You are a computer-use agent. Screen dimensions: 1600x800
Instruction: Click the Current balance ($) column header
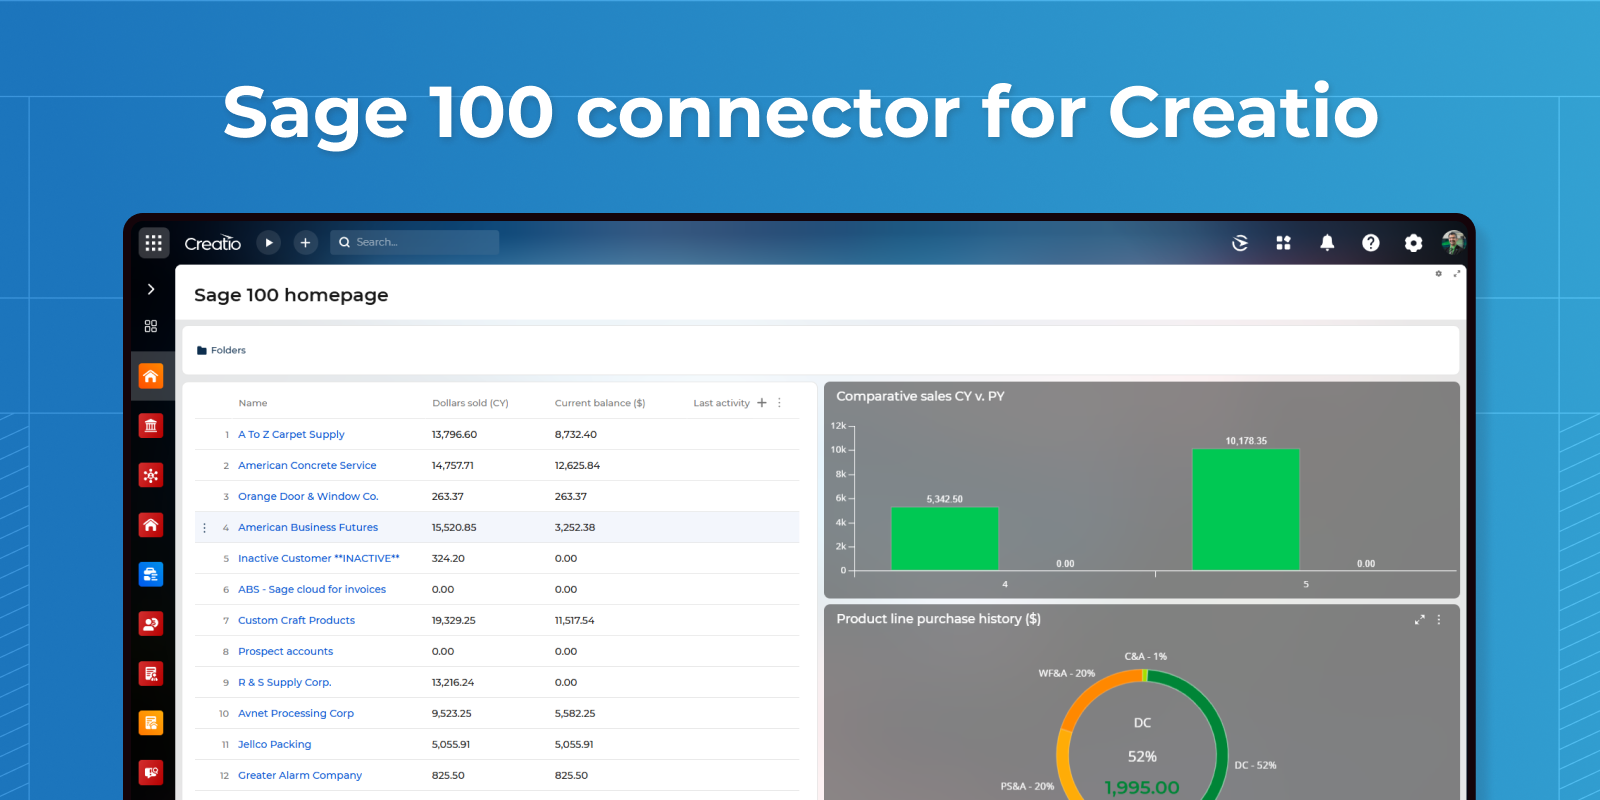[600, 403]
